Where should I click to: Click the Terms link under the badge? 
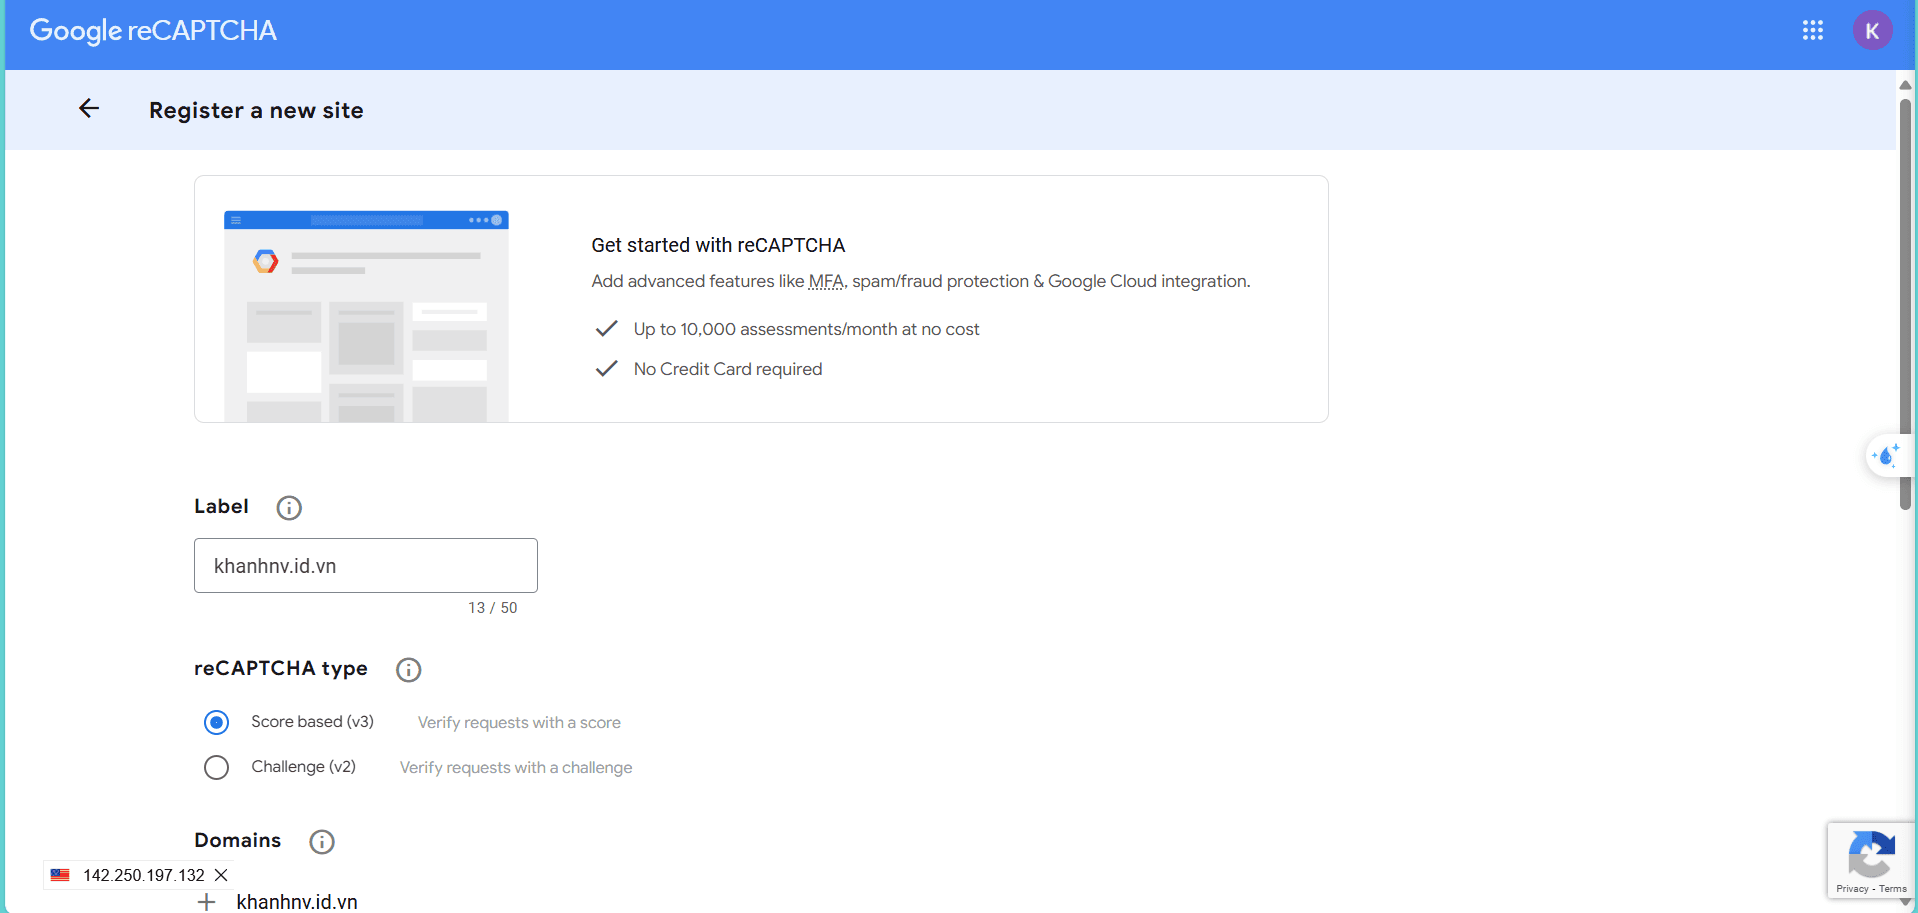coord(1891,890)
